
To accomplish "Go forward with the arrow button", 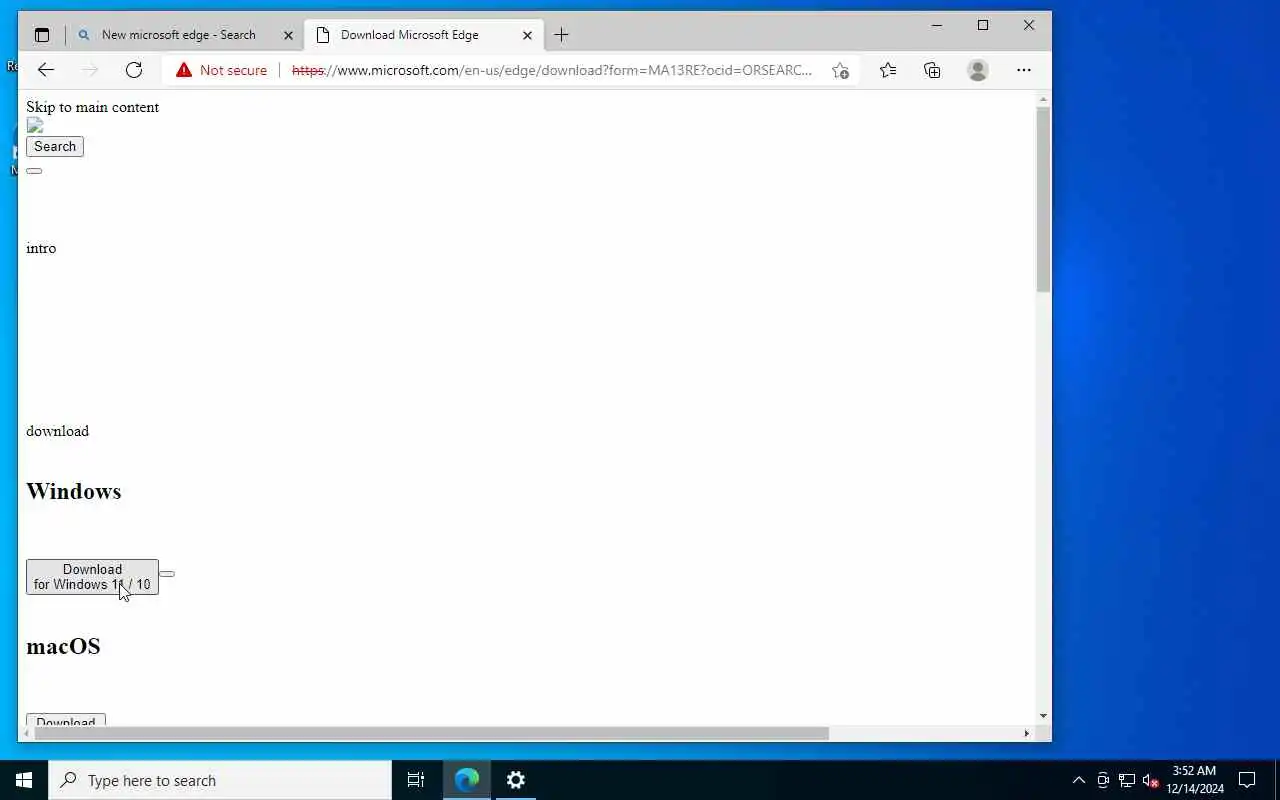I will click(90, 70).
